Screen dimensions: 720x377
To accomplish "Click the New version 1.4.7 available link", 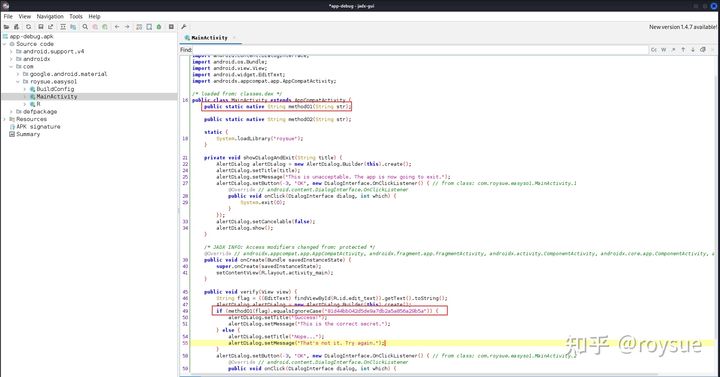I will (x=682, y=27).
